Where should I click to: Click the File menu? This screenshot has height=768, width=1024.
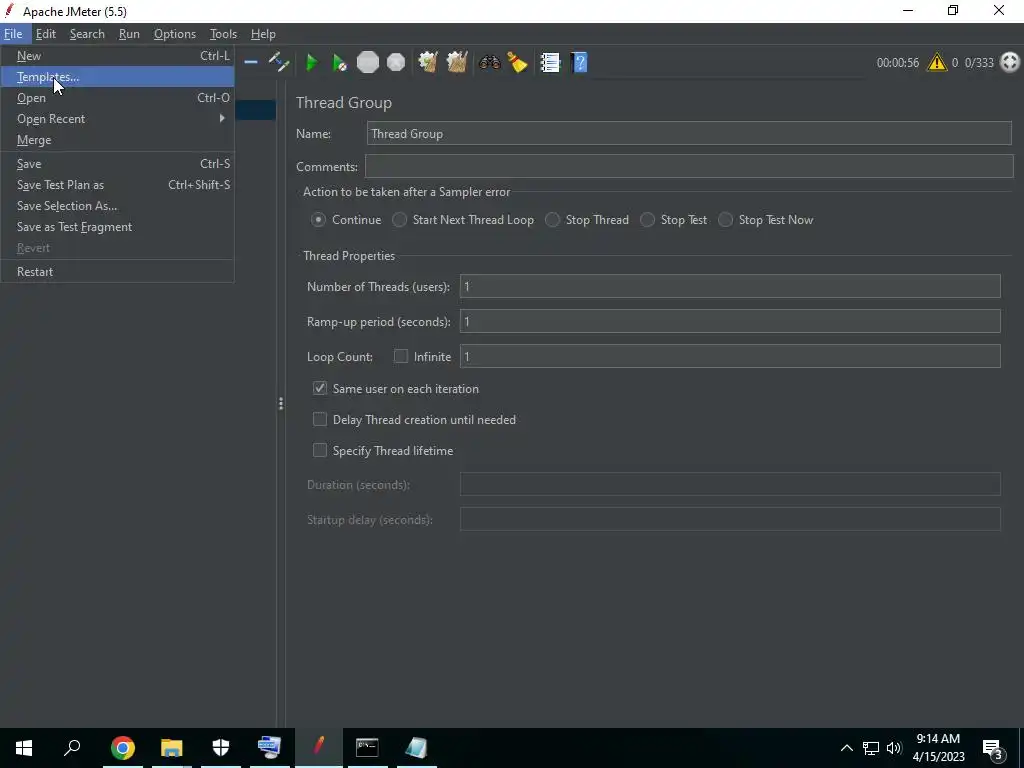tap(13, 34)
